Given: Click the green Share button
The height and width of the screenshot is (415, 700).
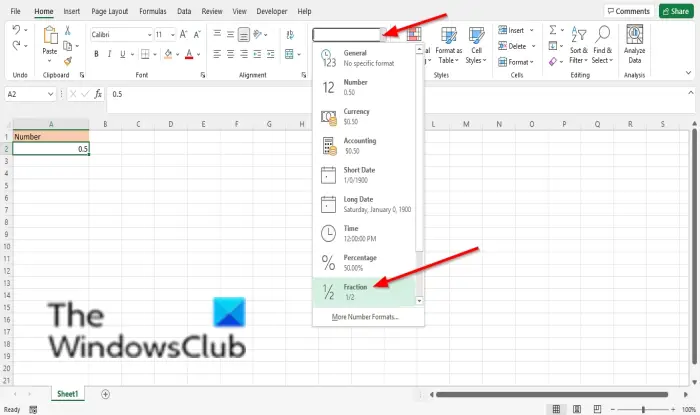Looking at the screenshot, I should [676, 11].
